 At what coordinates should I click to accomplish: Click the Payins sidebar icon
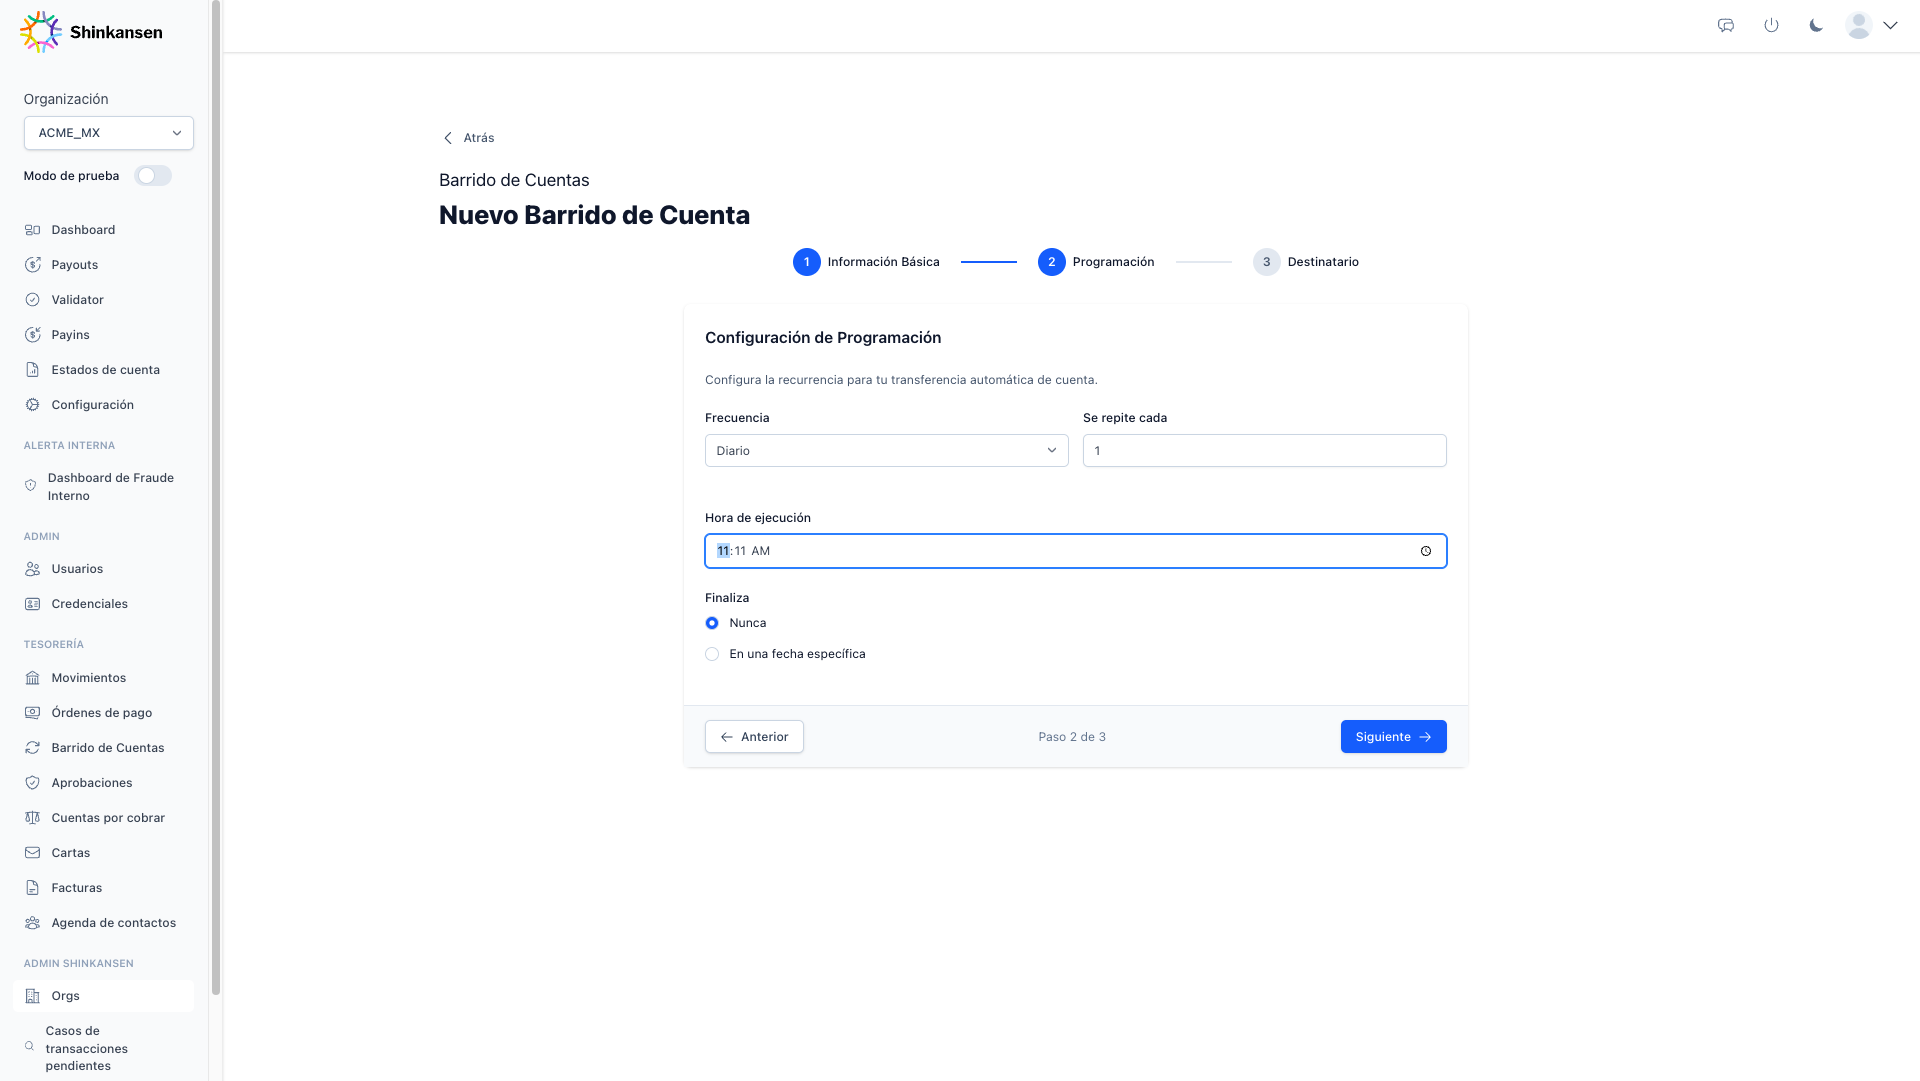32,335
